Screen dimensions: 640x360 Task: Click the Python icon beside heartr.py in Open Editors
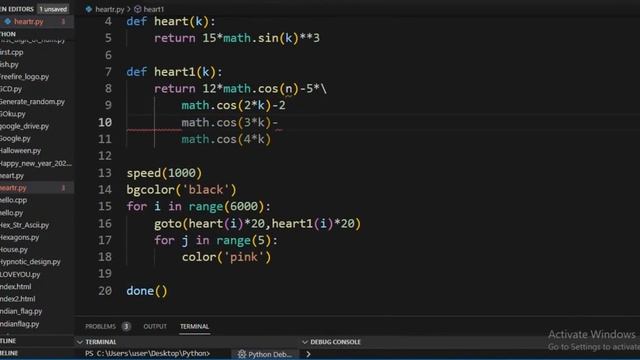pyautogui.click(x=7, y=22)
